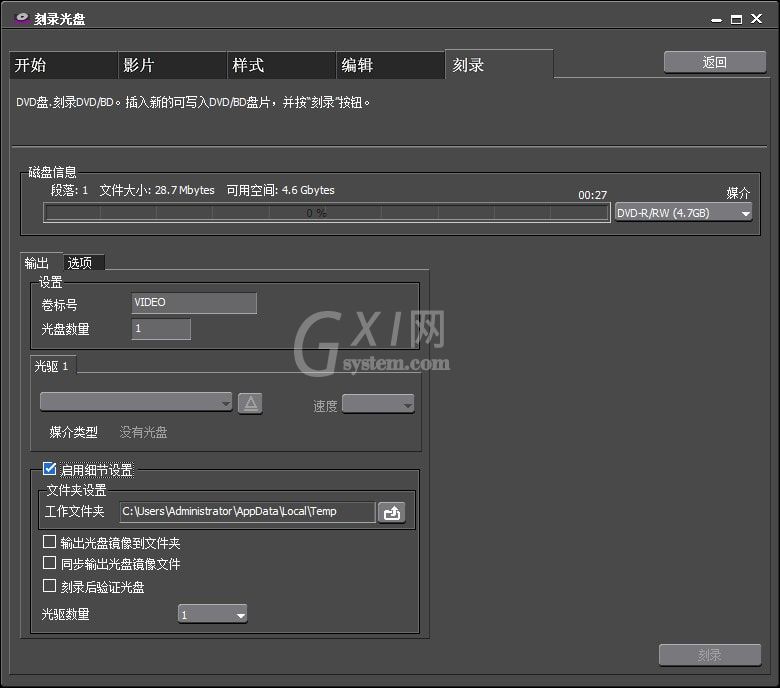
Task: Click the disk usage progress bar
Action: point(326,213)
